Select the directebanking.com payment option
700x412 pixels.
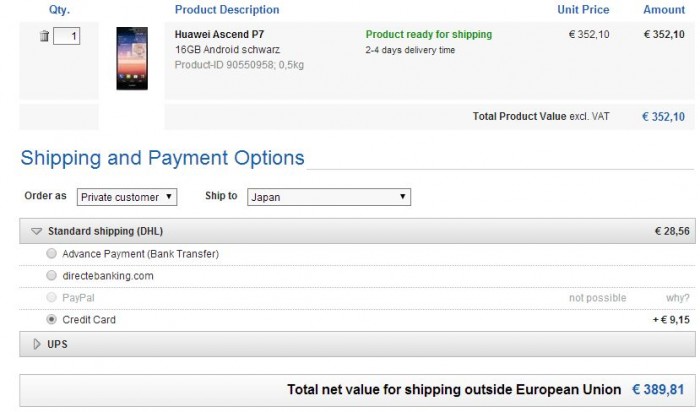tap(52, 275)
